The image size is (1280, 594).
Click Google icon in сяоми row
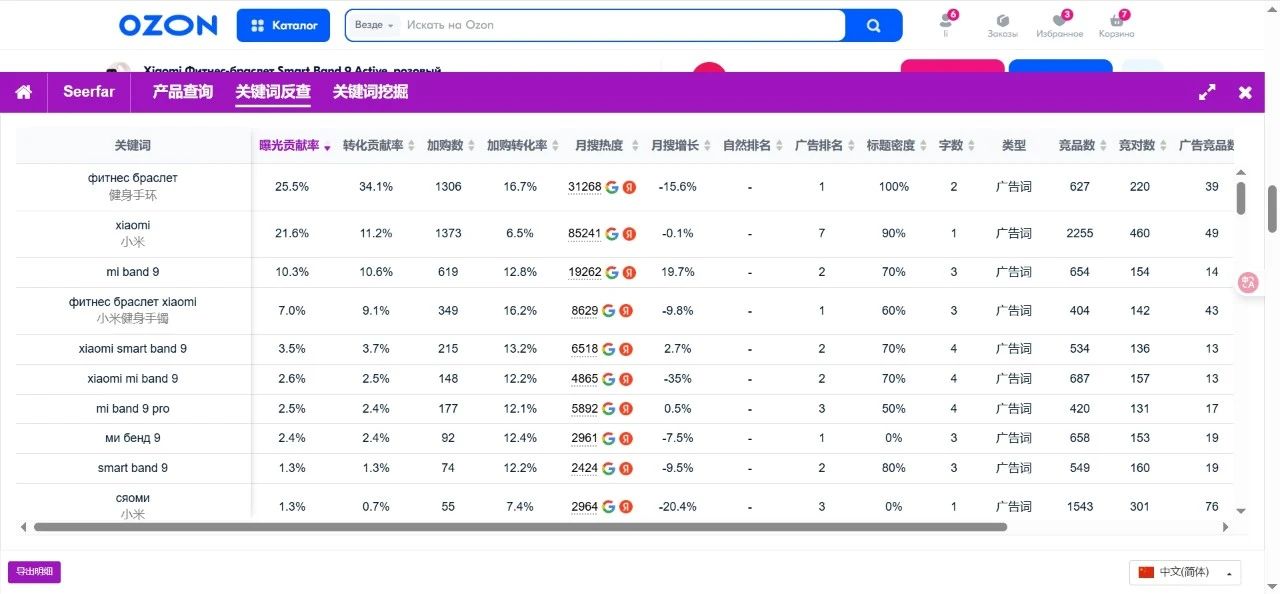(608, 507)
